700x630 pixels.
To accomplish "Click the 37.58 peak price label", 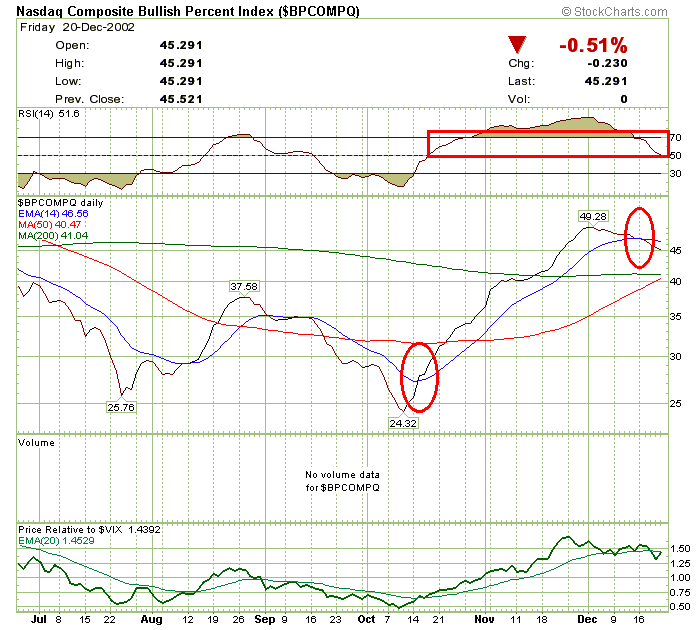I will 244,286.
